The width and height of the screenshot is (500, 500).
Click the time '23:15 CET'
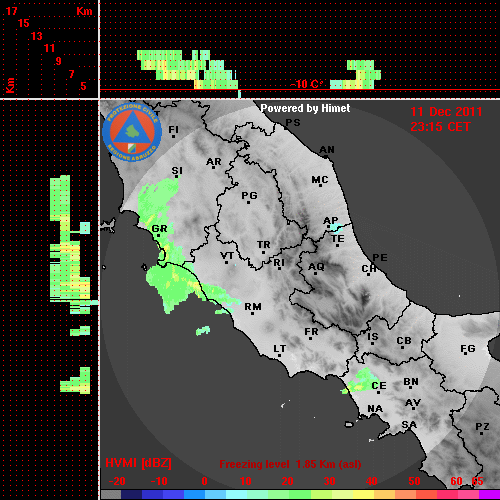(440, 127)
